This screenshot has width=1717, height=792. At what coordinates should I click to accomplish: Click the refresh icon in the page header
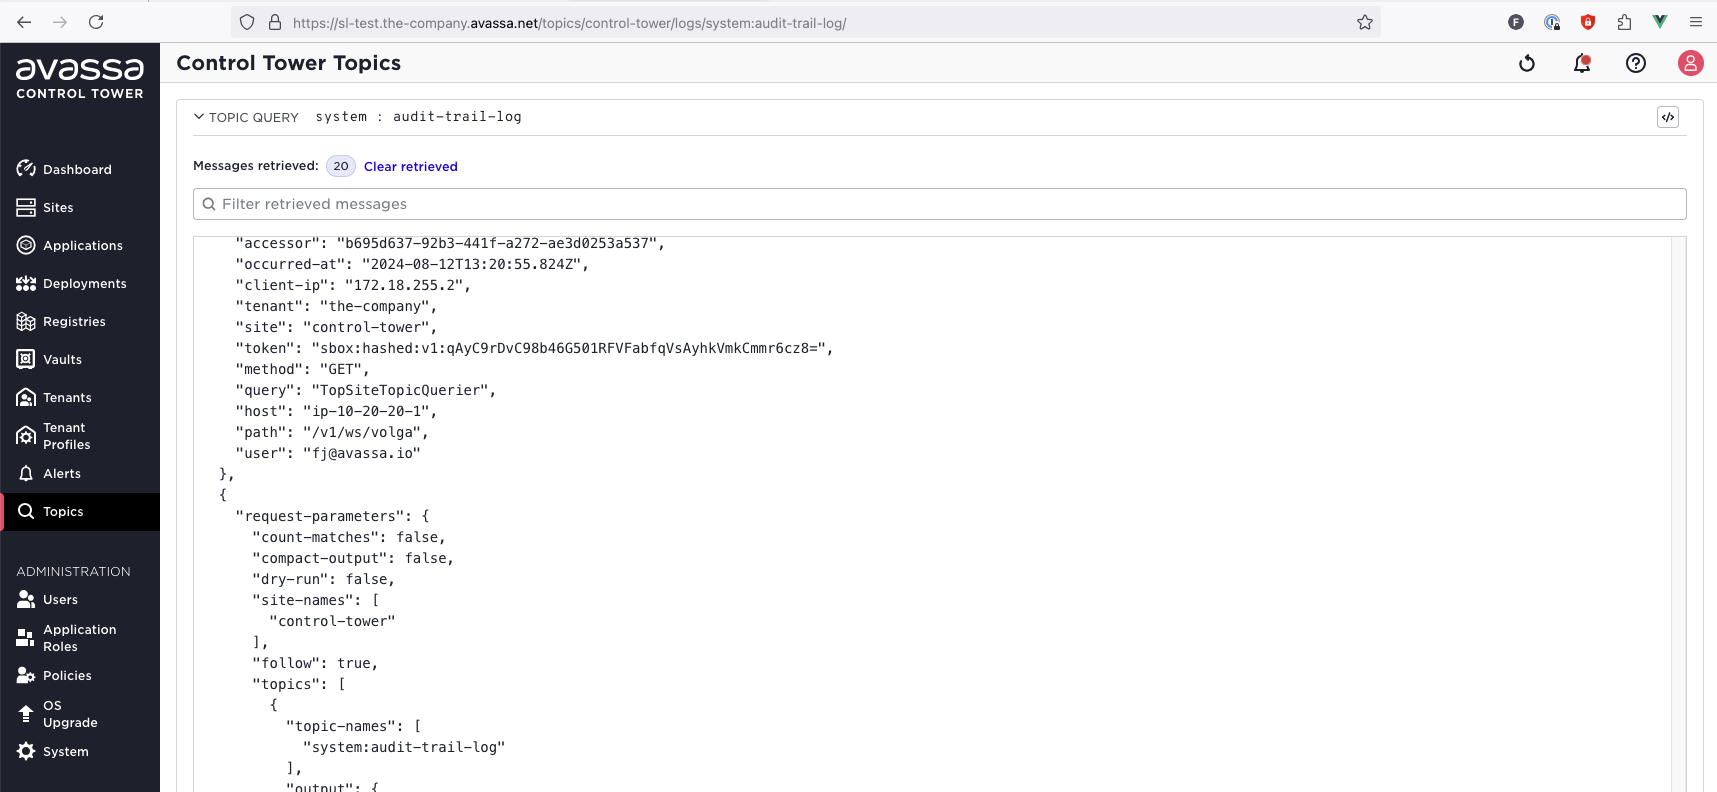click(1527, 63)
